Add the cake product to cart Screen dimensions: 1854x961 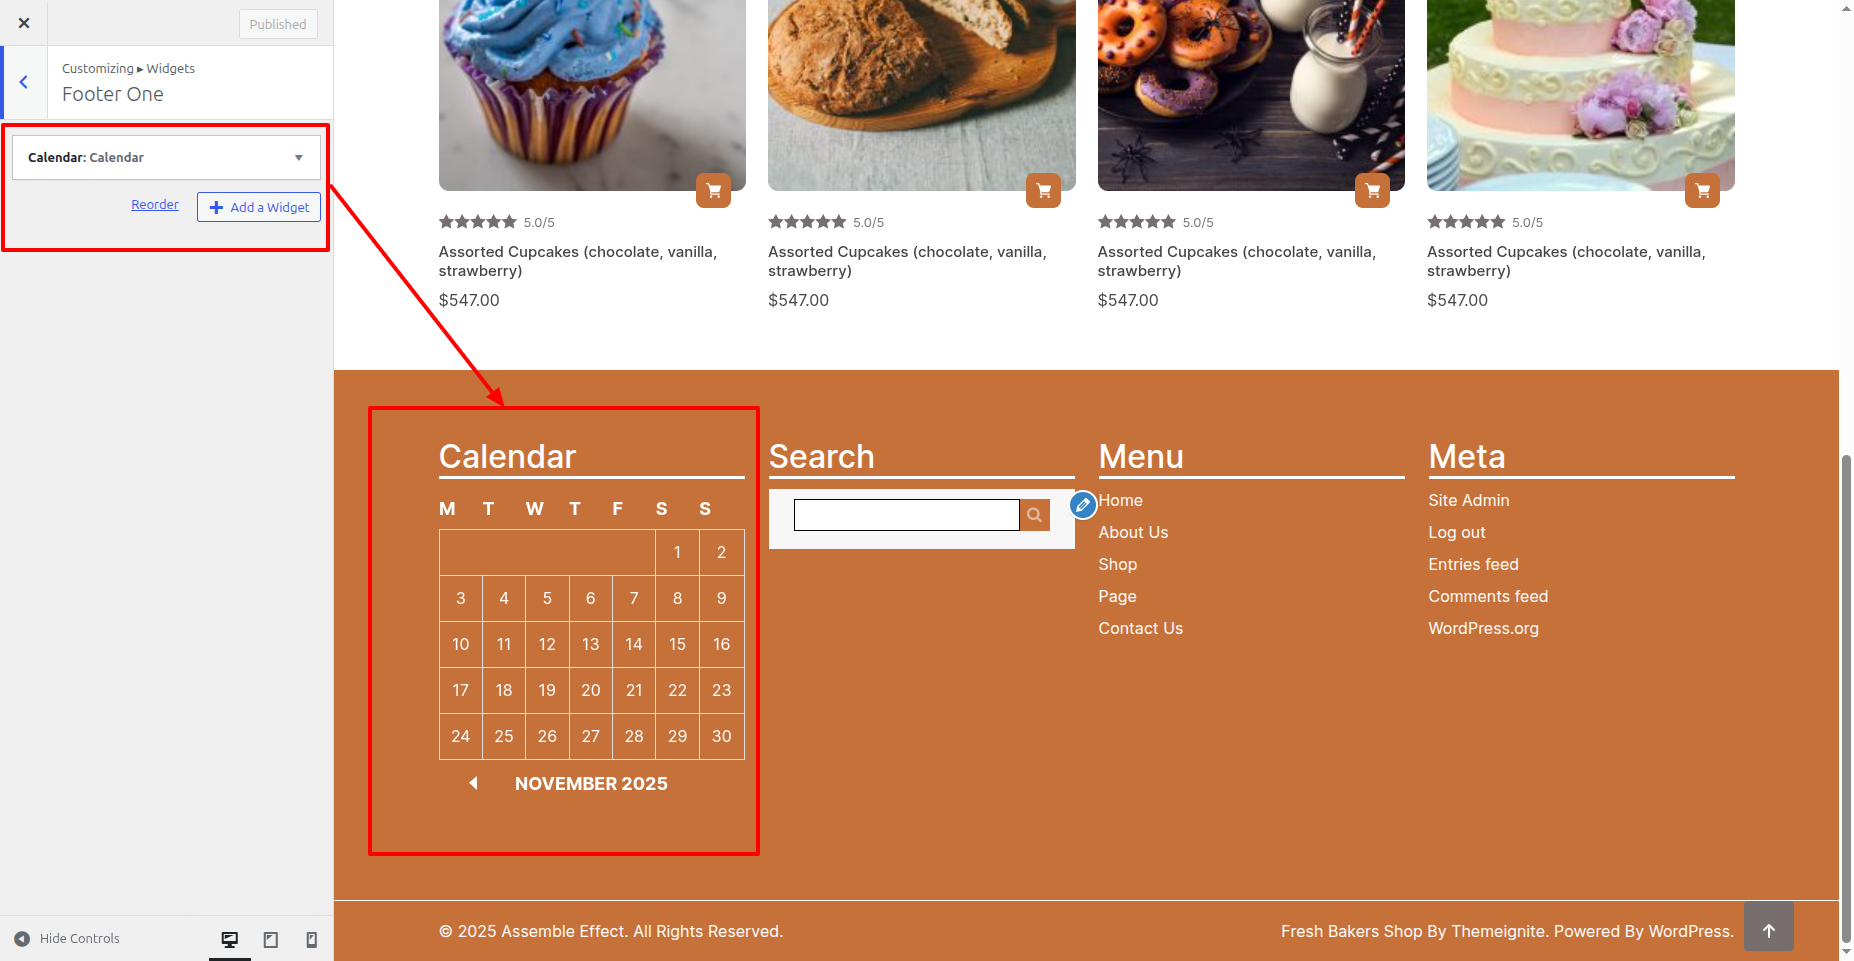1702,190
